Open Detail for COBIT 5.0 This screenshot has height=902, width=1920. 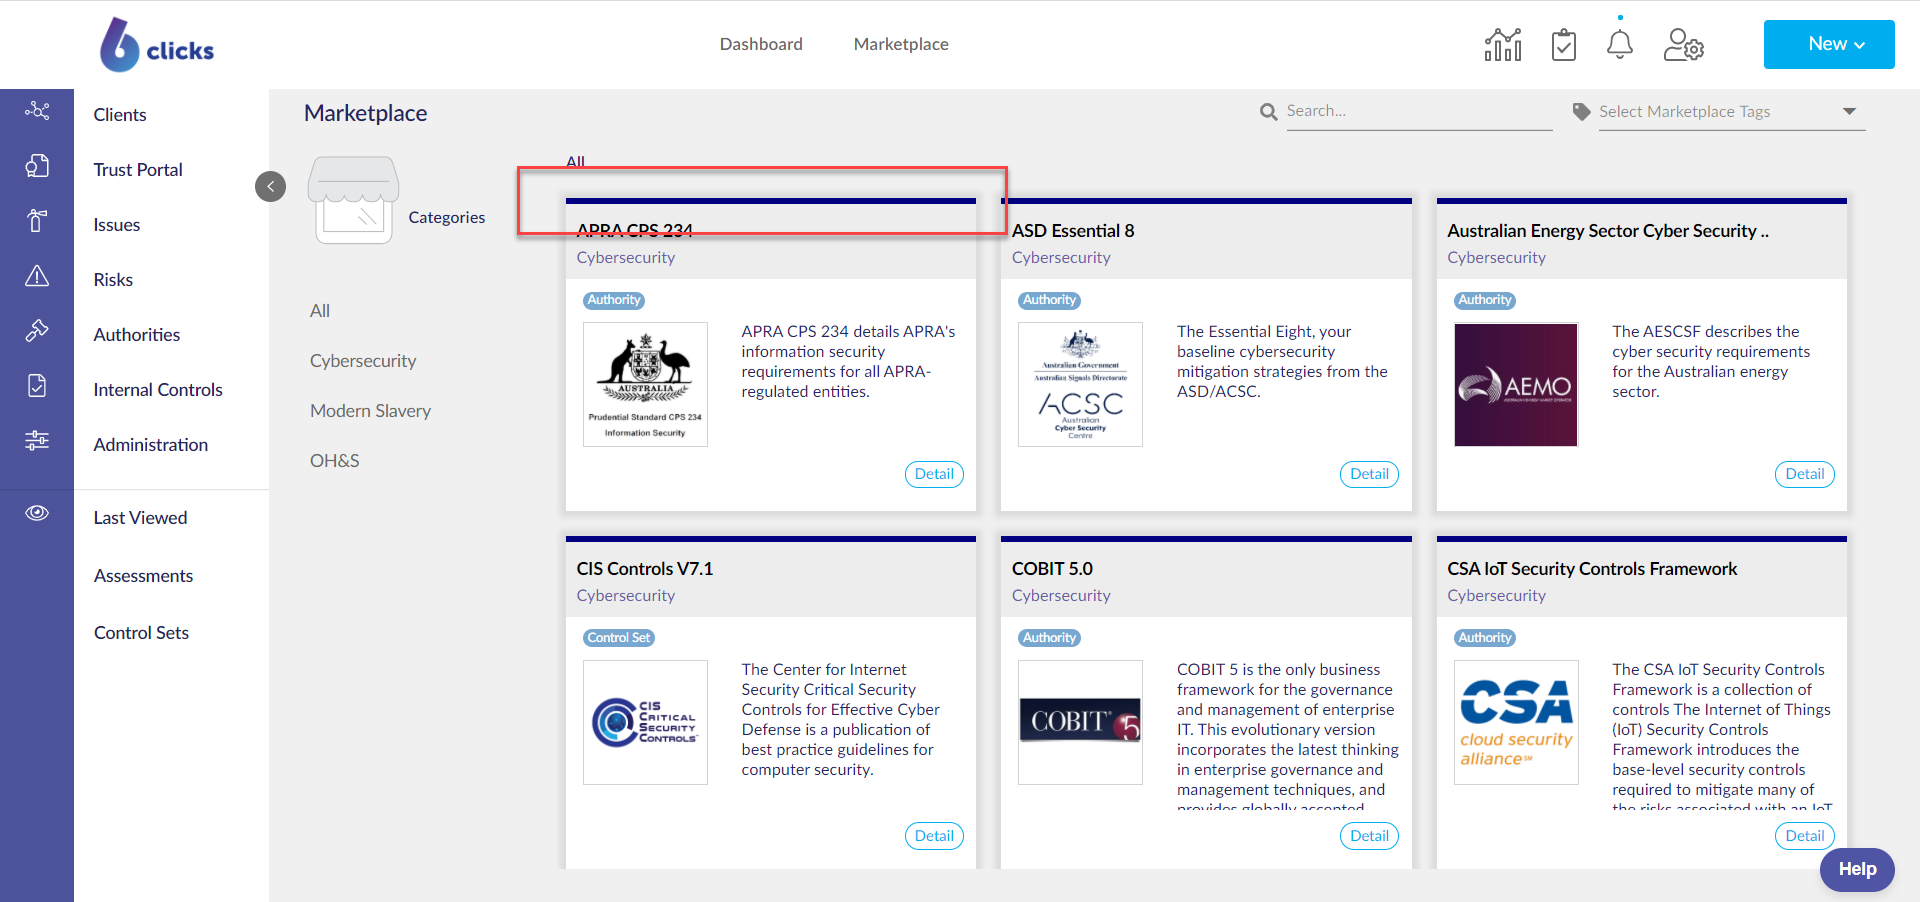tap(1369, 836)
